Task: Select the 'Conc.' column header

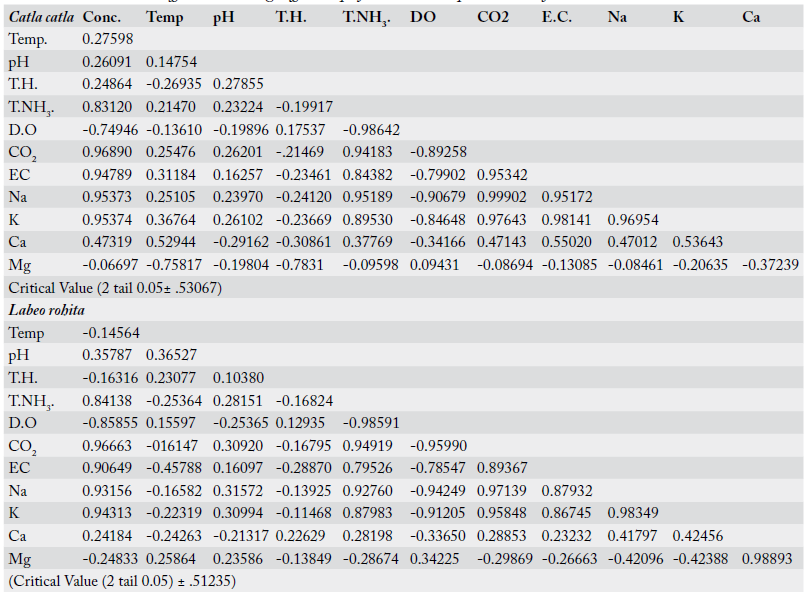Action: click(102, 17)
